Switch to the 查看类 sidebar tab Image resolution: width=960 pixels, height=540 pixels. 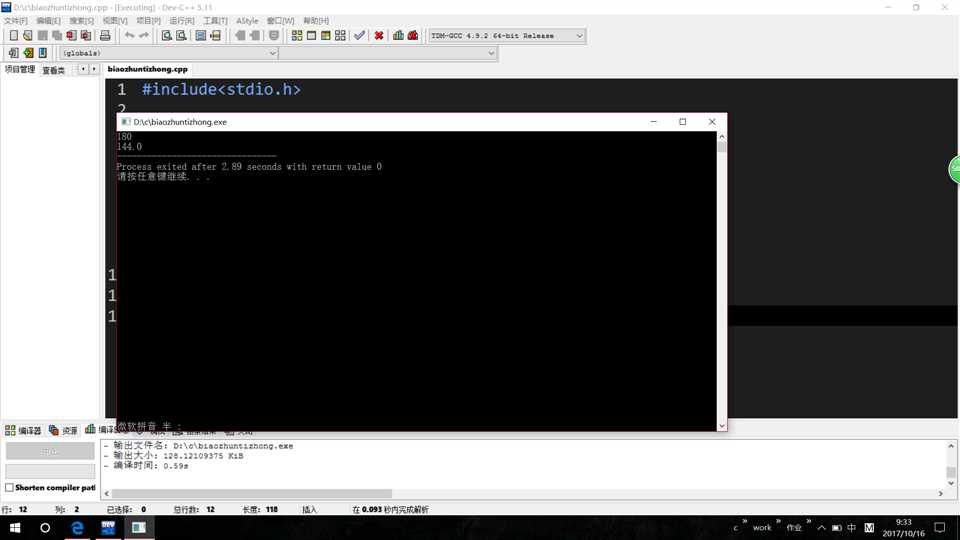[x=53, y=70]
